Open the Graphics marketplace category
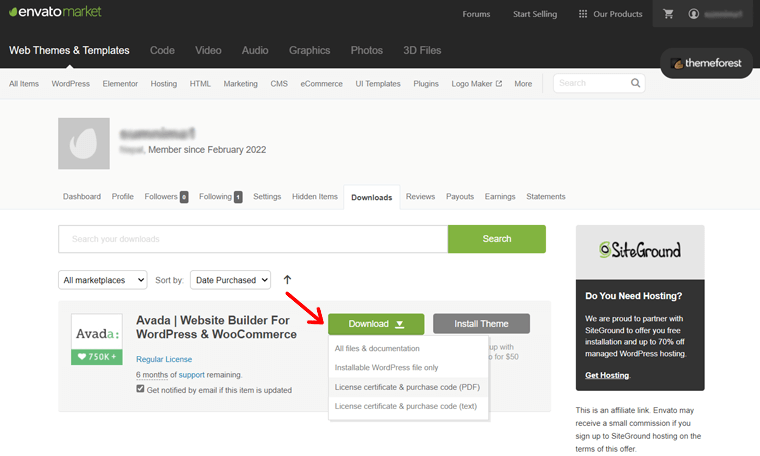This screenshot has height=456, width=760. [x=309, y=50]
